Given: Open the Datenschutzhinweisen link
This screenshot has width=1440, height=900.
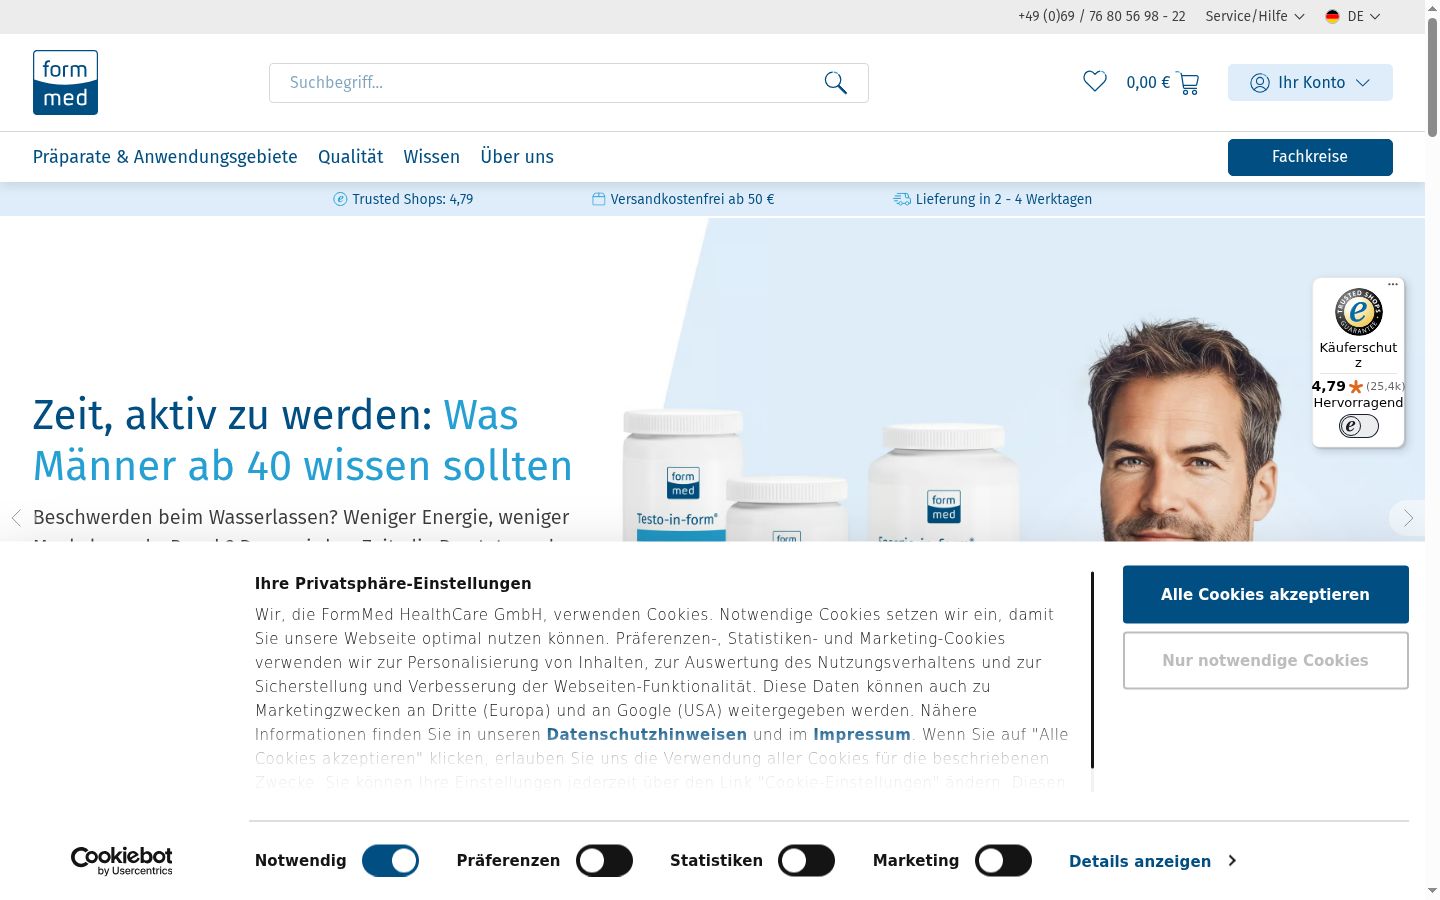Looking at the screenshot, I should [x=647, y=734].
